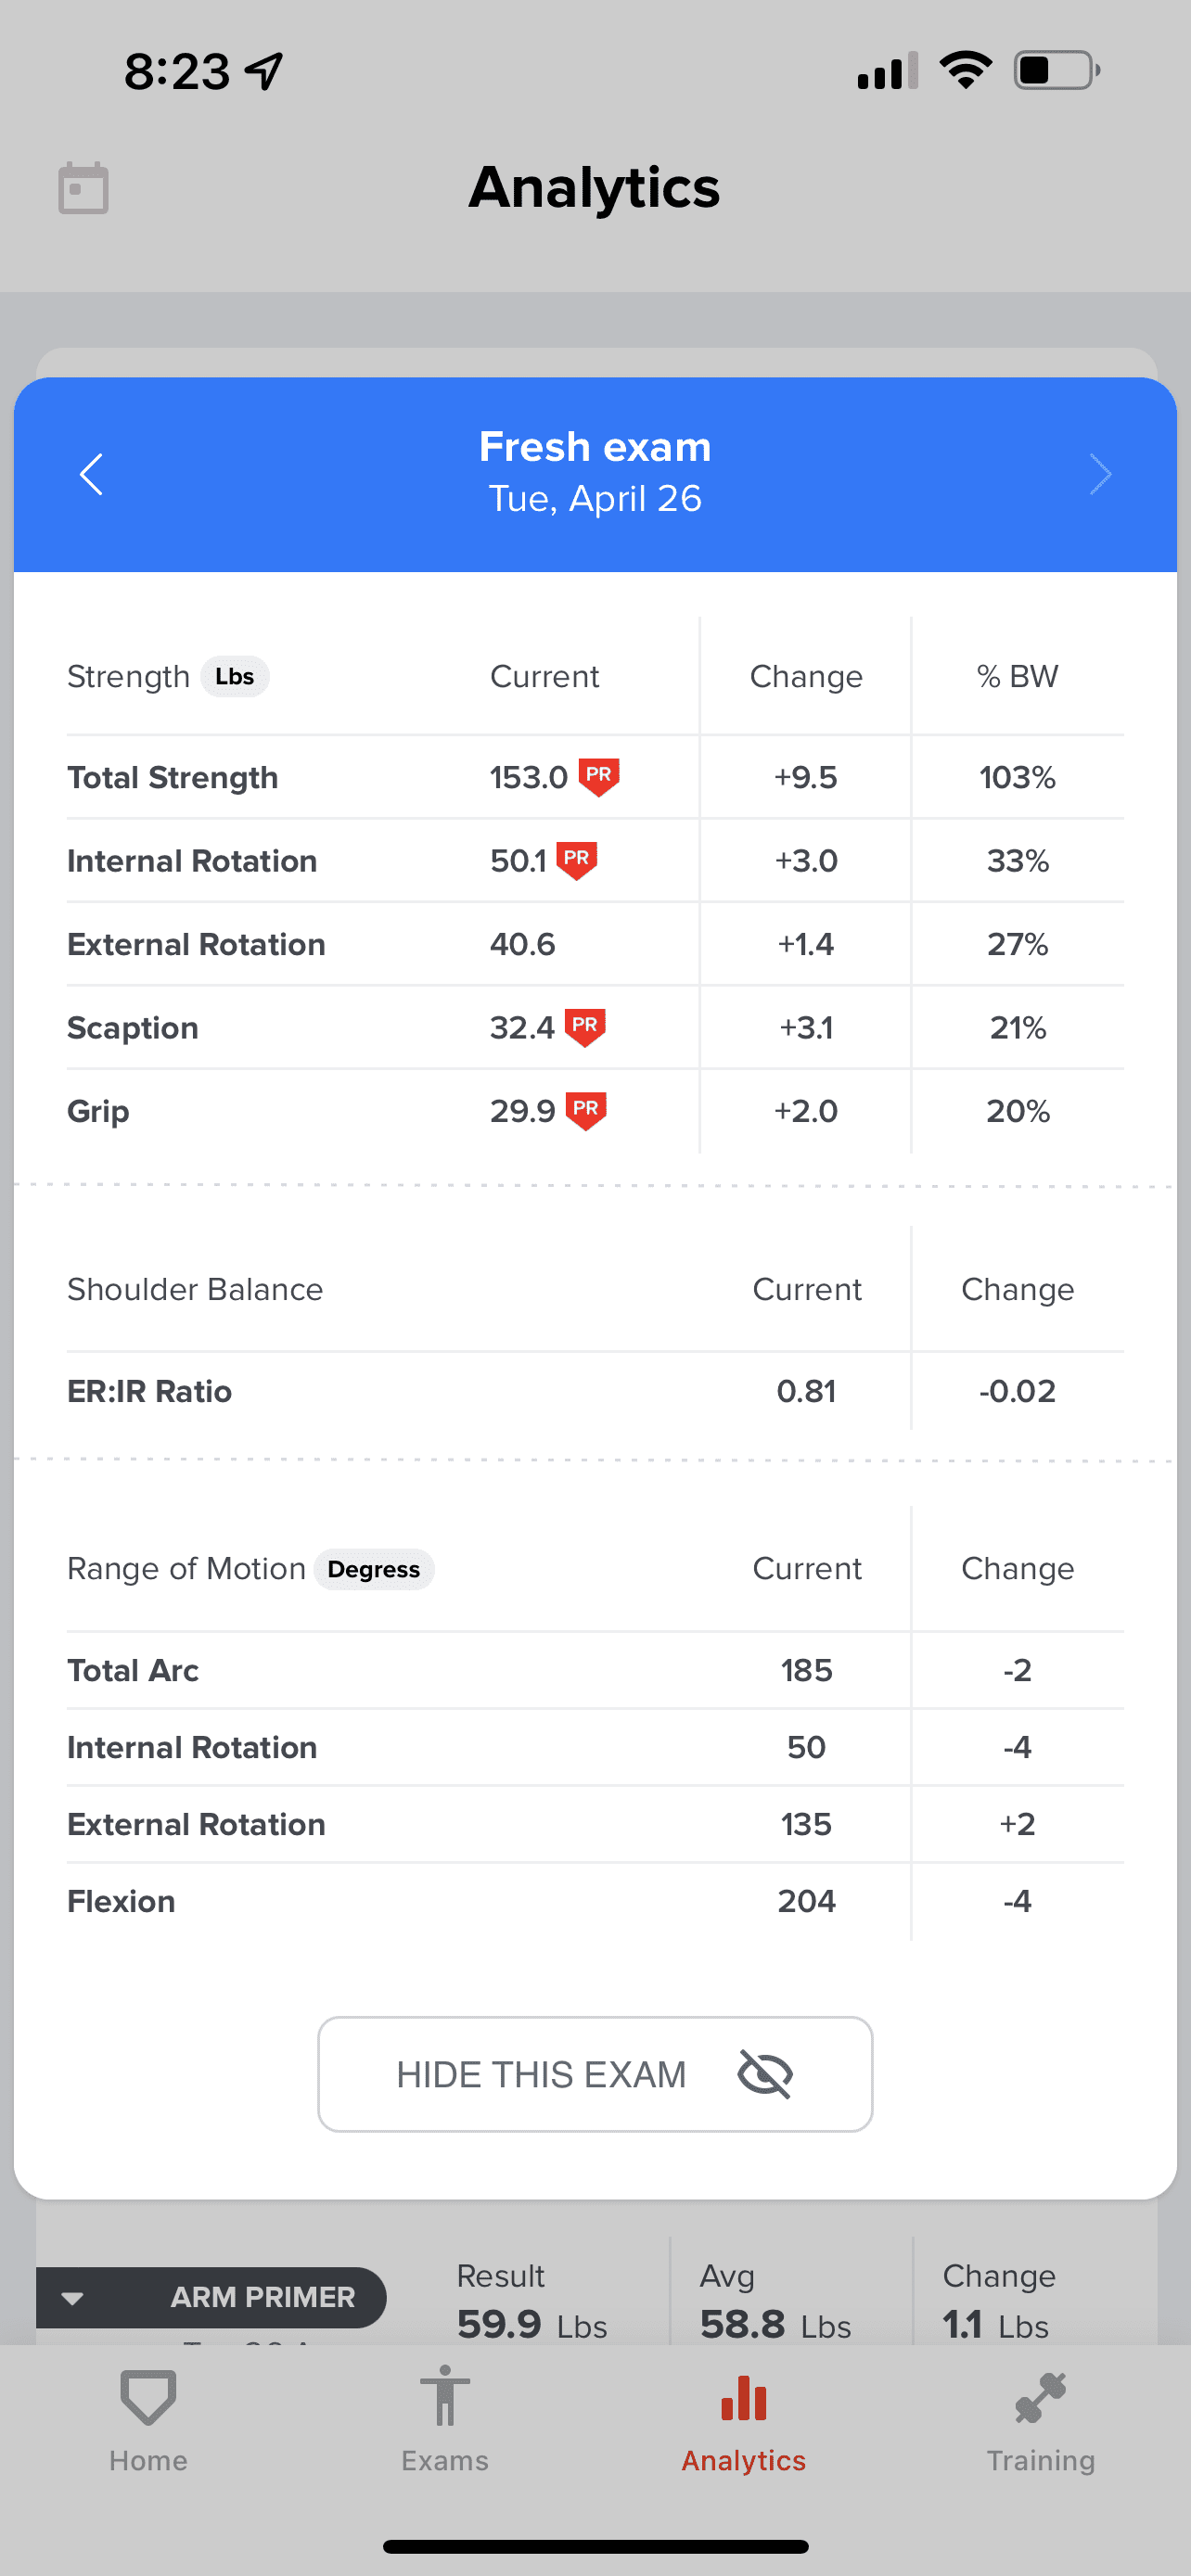The height and width of the screenshot is (2576, 1191).
Task: Select the Total Arc row
Action: point(595,1670)
